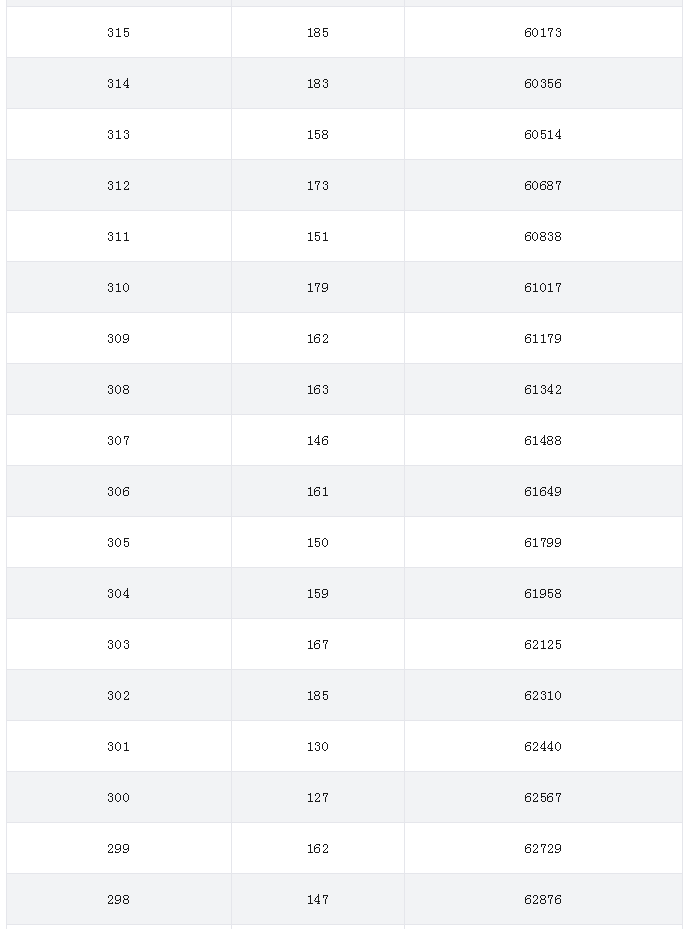Select the cumulative value 61017
690x929 pixels.
pyautogui.click(x=543, y=287)
